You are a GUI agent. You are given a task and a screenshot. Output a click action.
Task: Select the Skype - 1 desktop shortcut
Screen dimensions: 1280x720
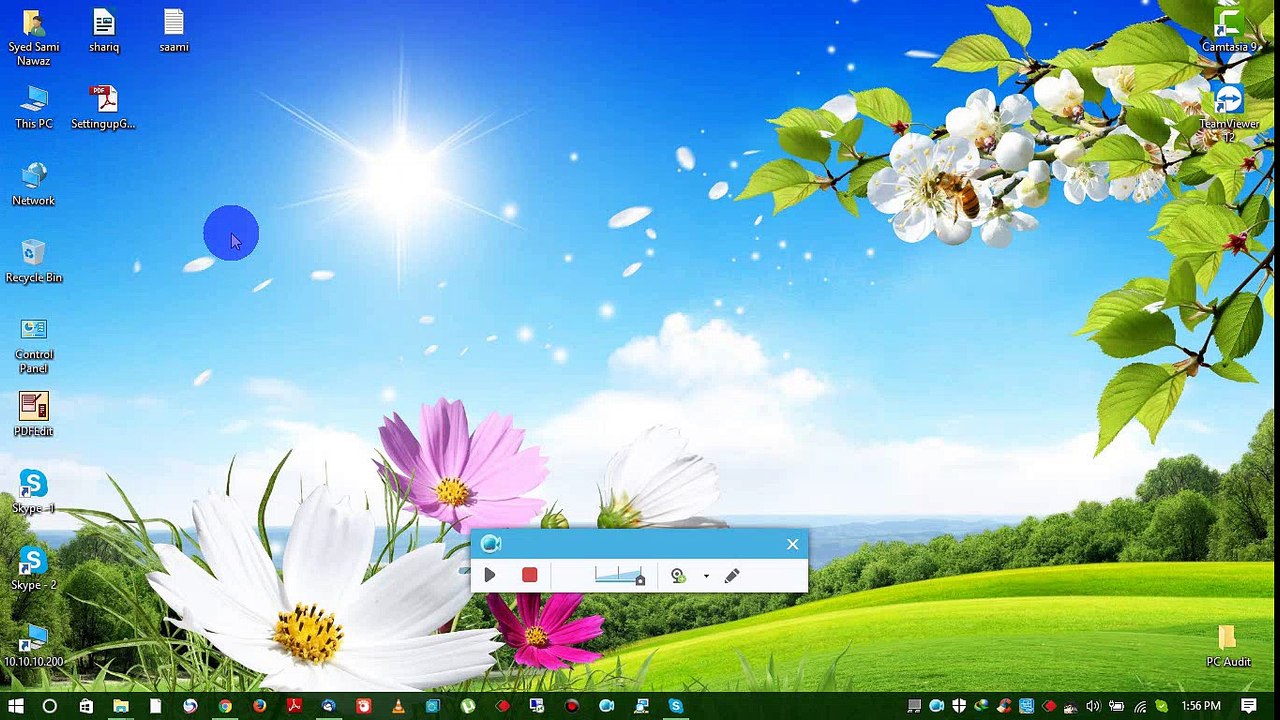(33, 492)
